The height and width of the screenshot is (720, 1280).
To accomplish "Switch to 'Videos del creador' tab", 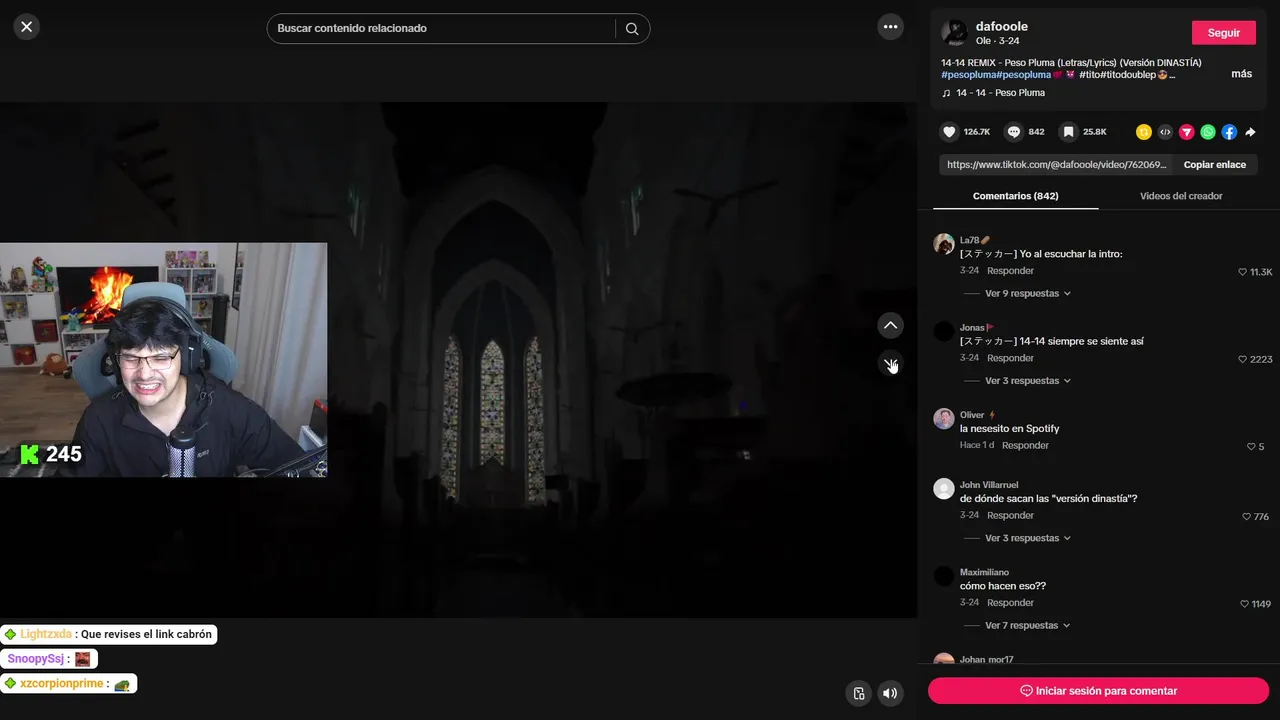I will [x=1181, y=196].
